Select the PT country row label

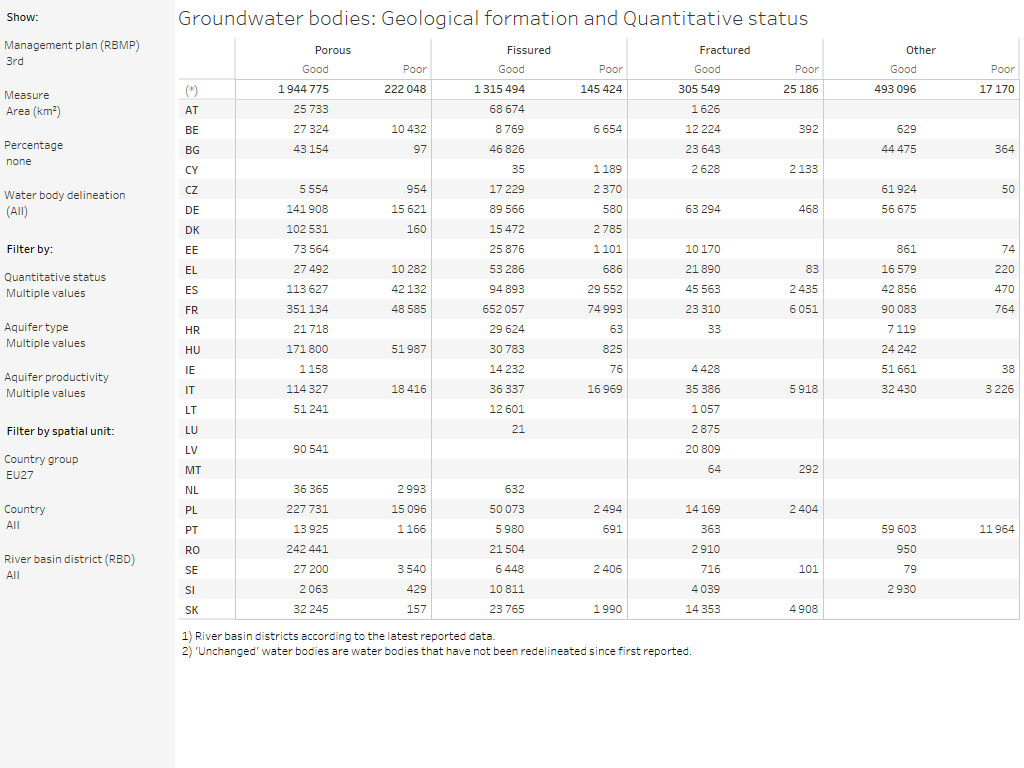[191, 530]
